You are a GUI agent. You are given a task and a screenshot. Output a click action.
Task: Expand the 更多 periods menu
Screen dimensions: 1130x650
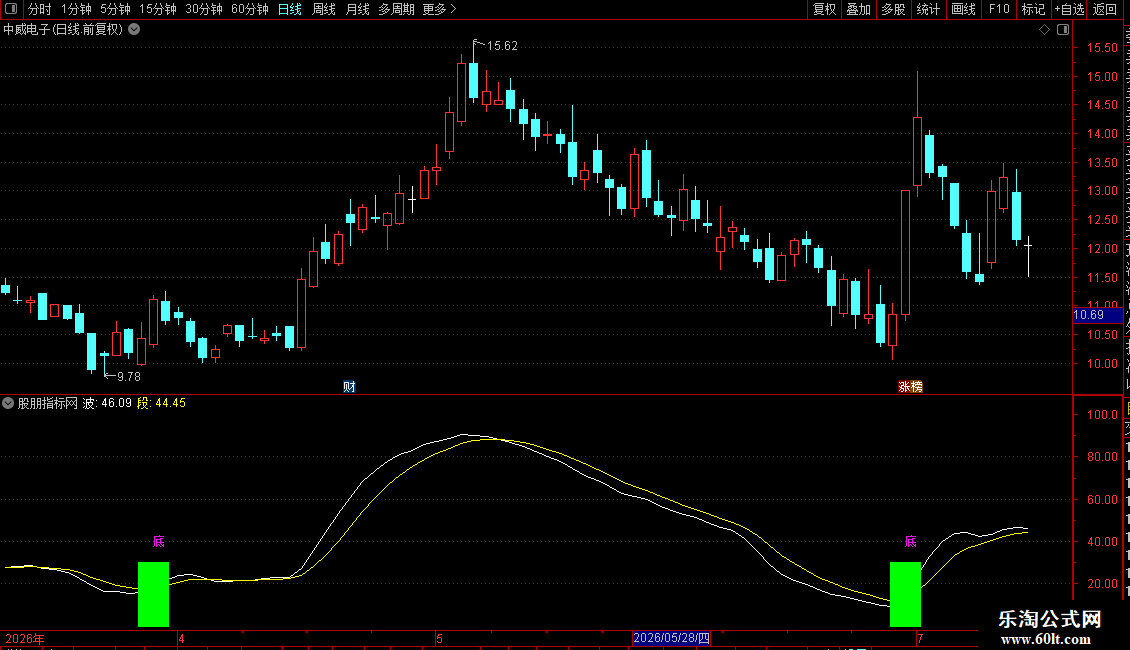point(439,9)
